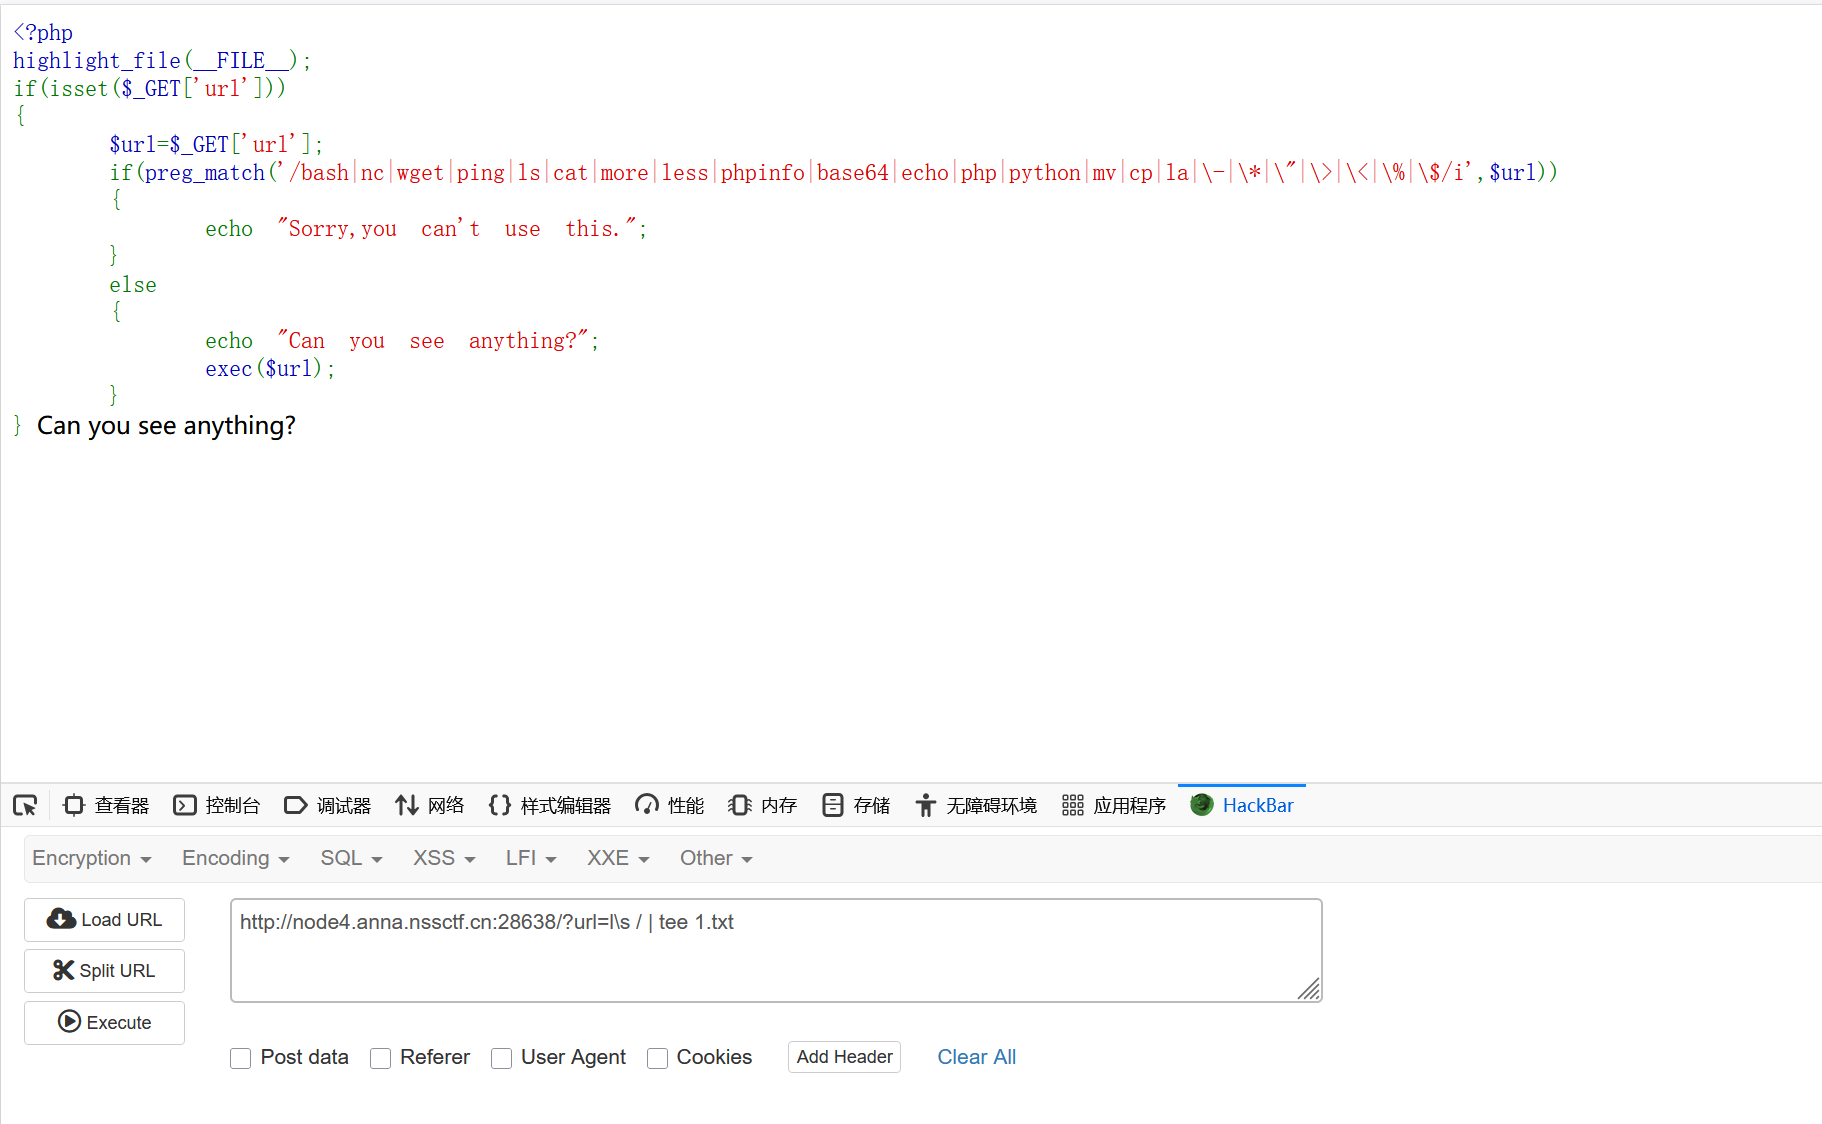Switch to the 调试器 debugger tab

click(x=328, y=805)
